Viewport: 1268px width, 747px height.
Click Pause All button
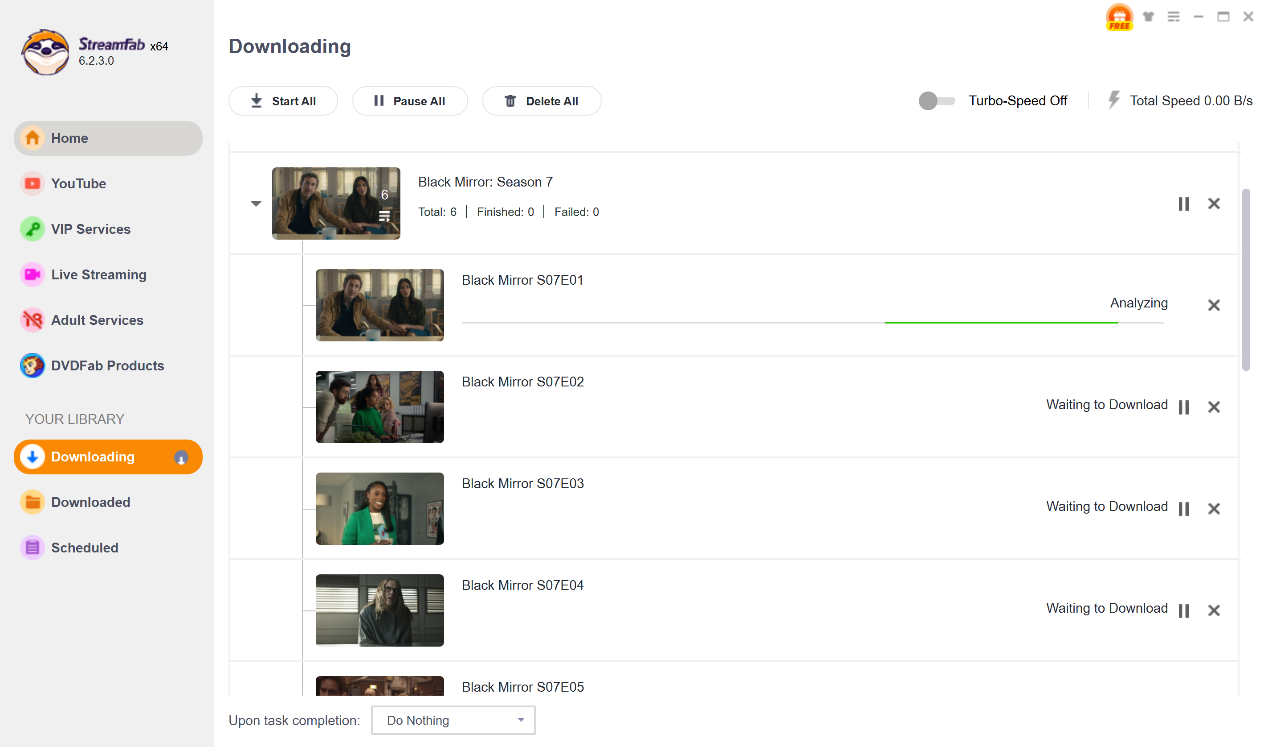[x=410, y=101]
